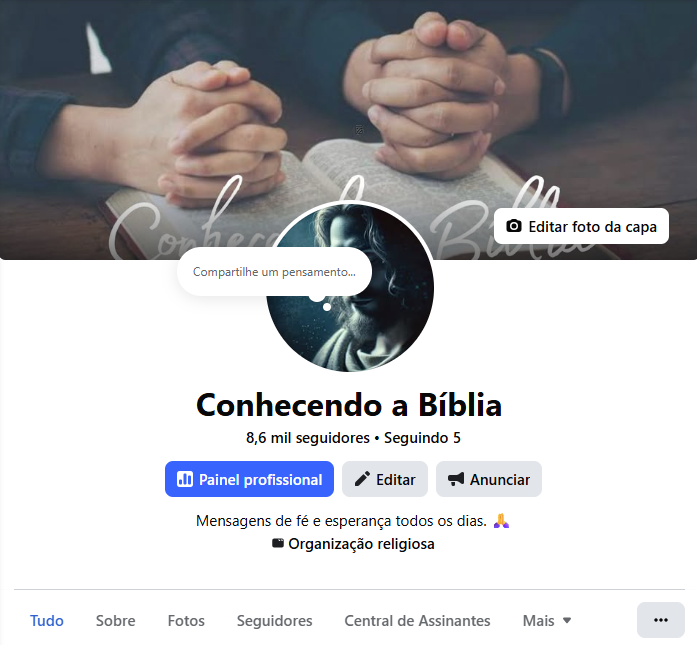Click the praying hands emoji in bio
697x645 pixels.
(501, 520)
